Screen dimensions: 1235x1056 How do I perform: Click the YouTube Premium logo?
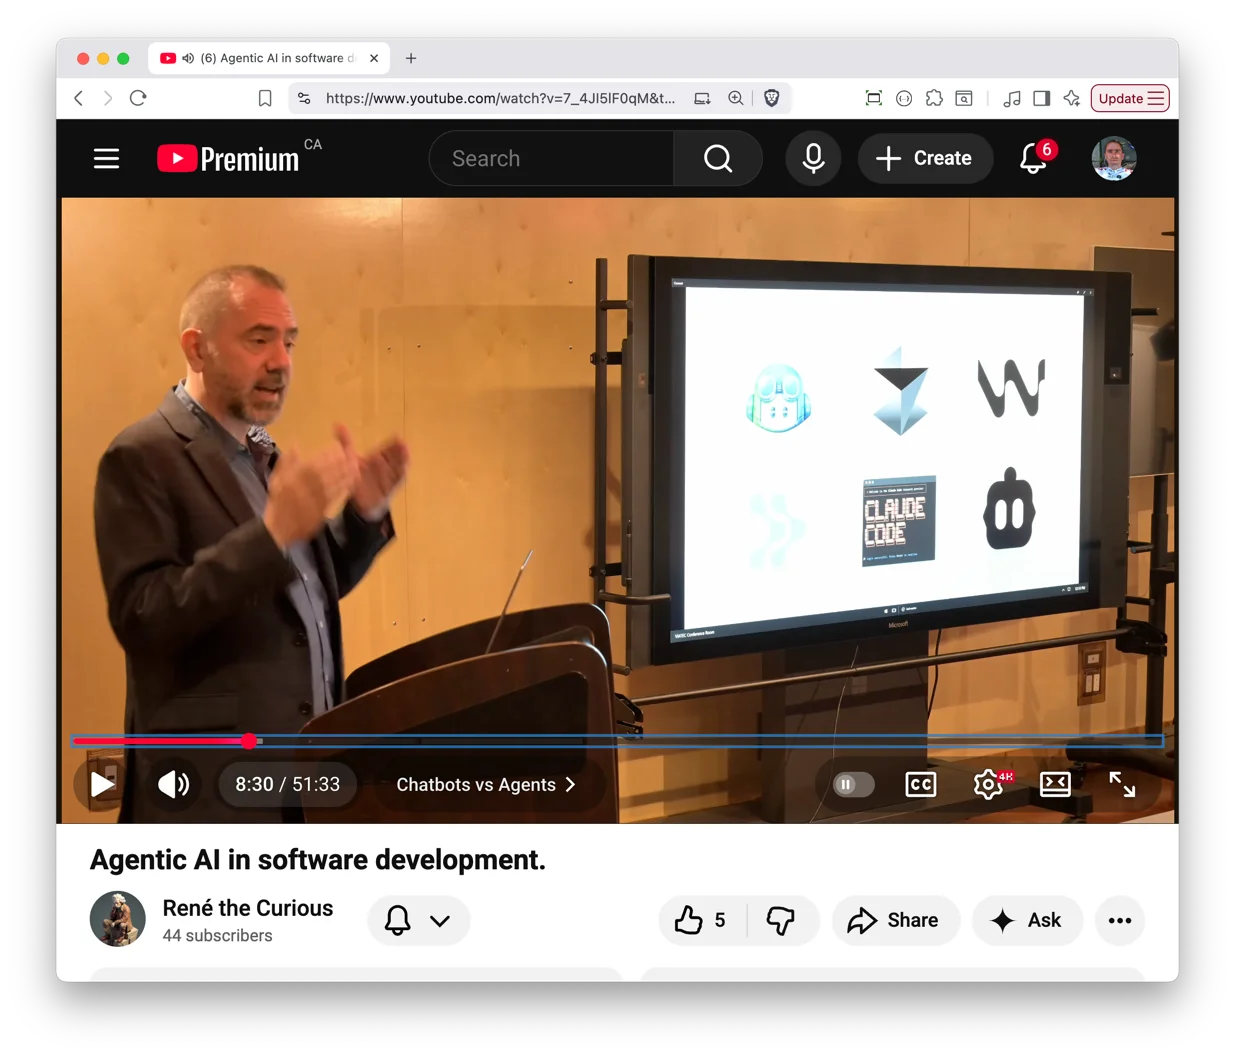point(226,158)
